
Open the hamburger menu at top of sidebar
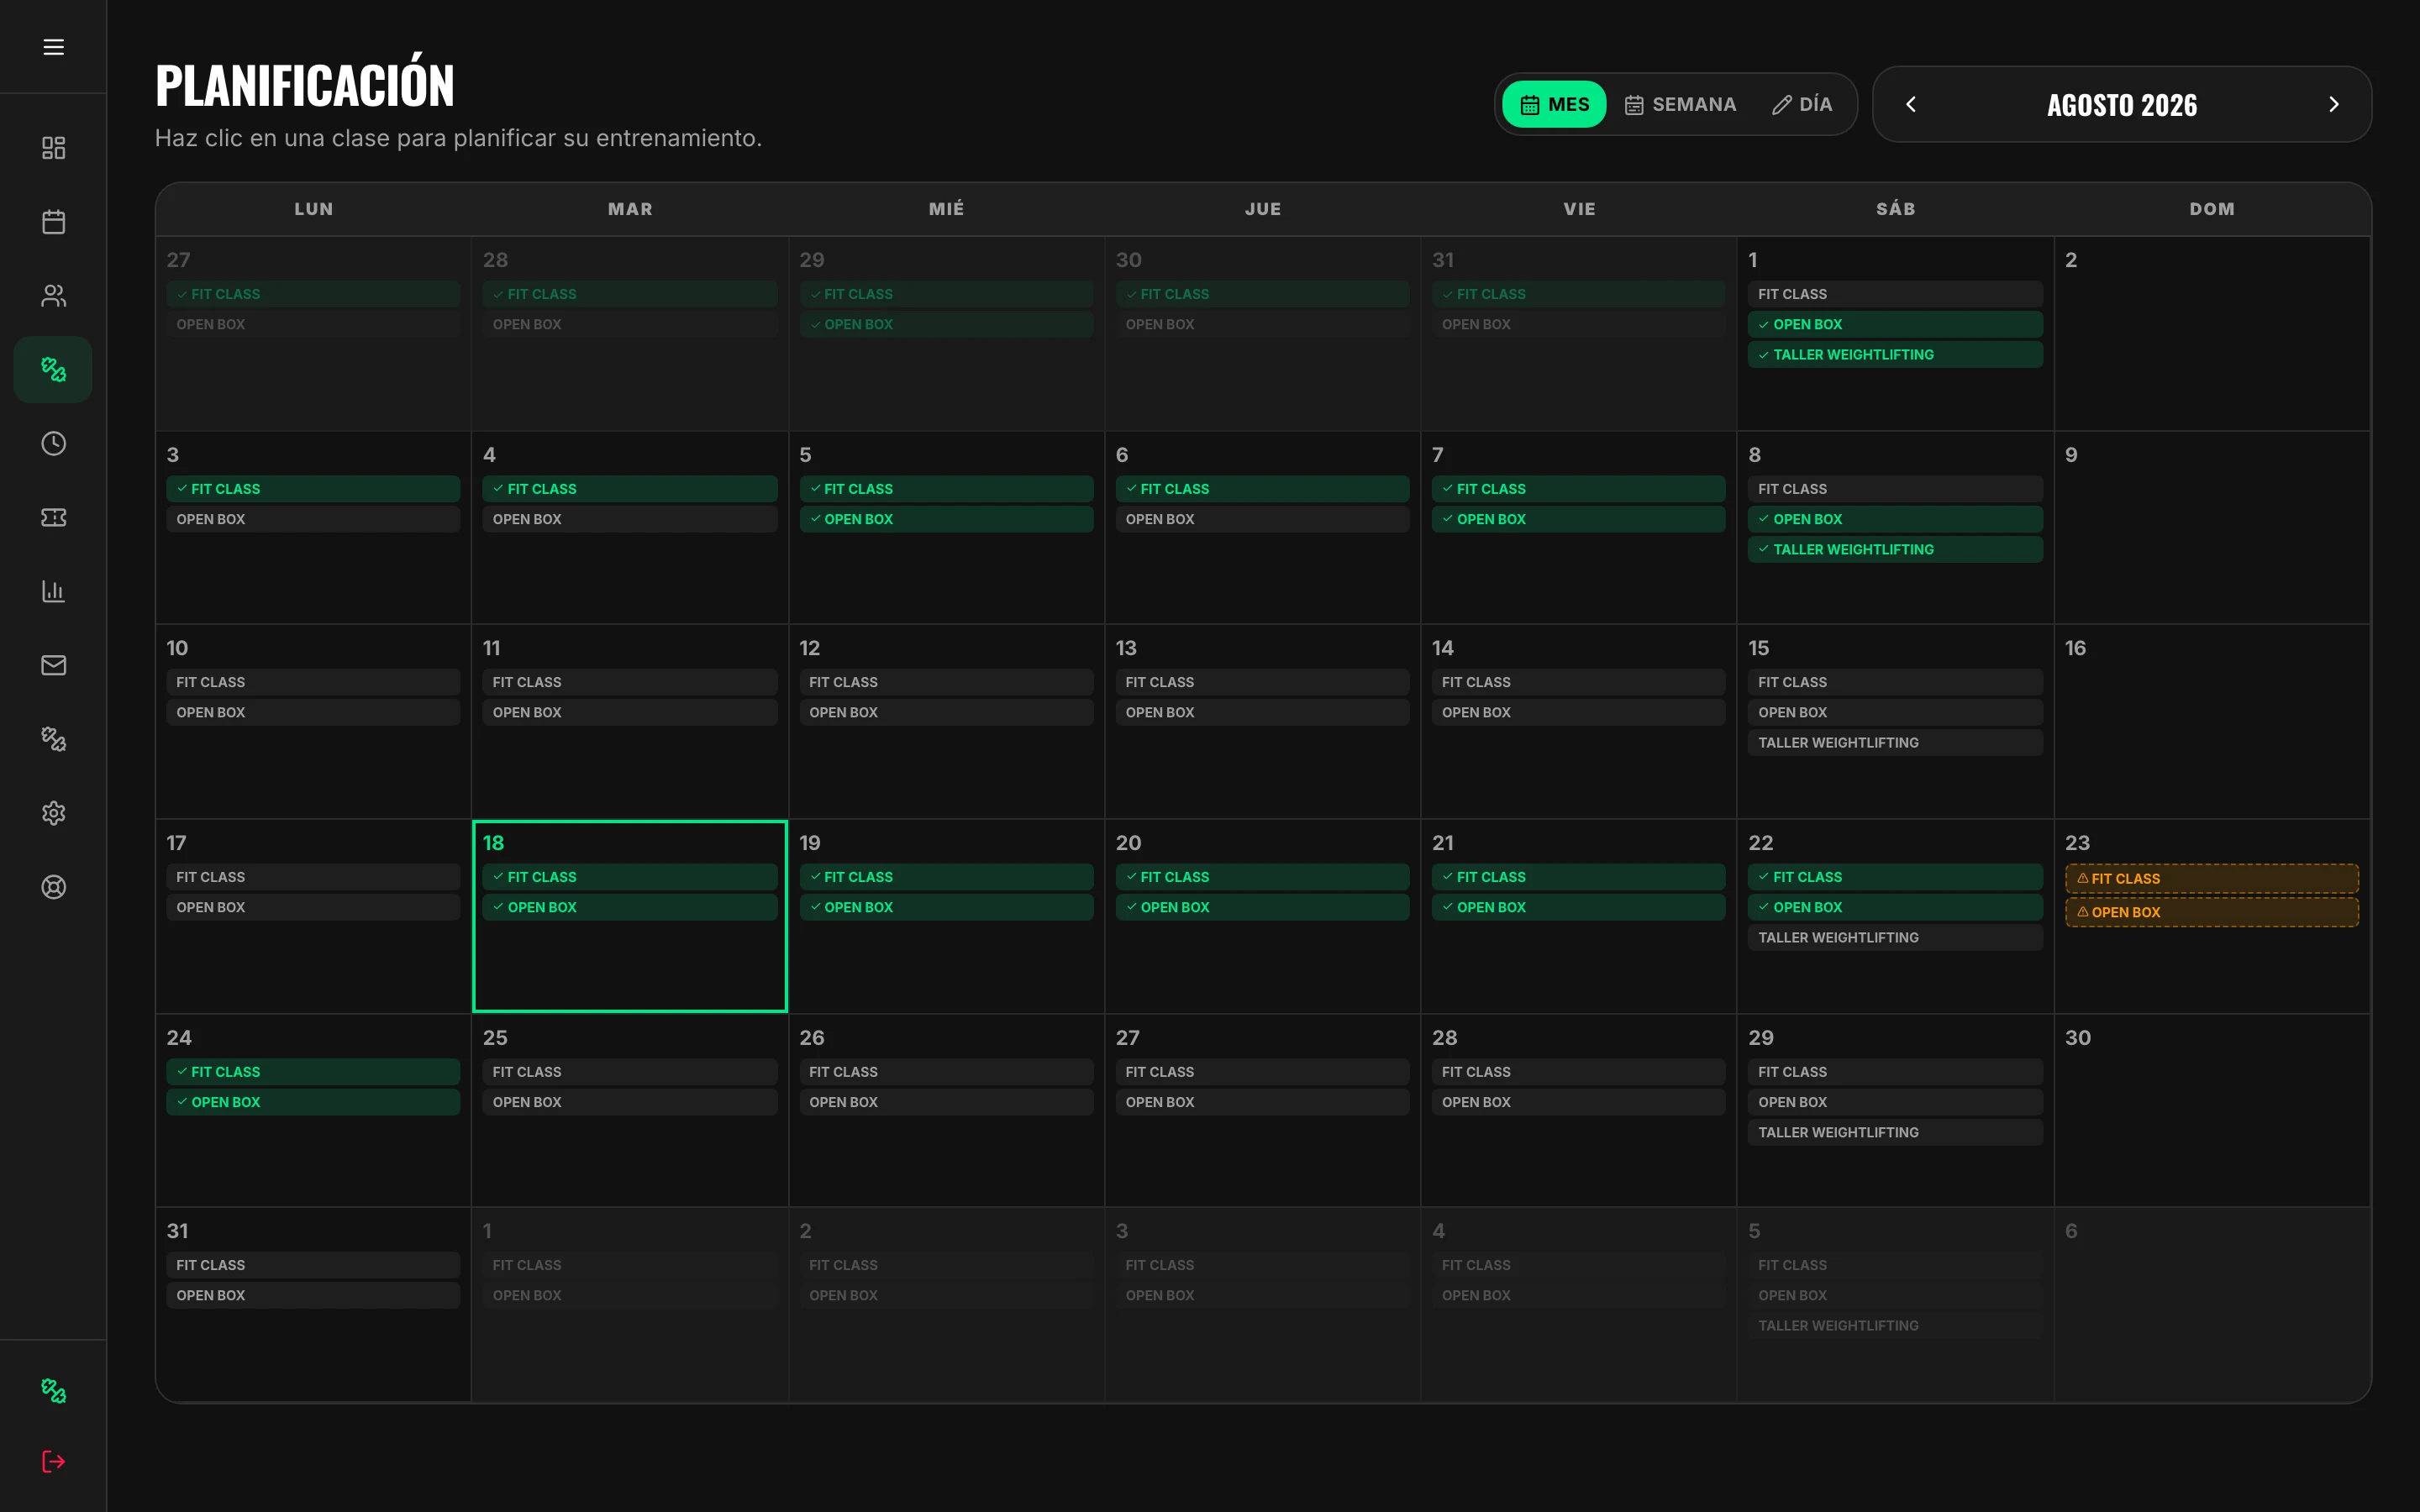(x=53, y=47)
